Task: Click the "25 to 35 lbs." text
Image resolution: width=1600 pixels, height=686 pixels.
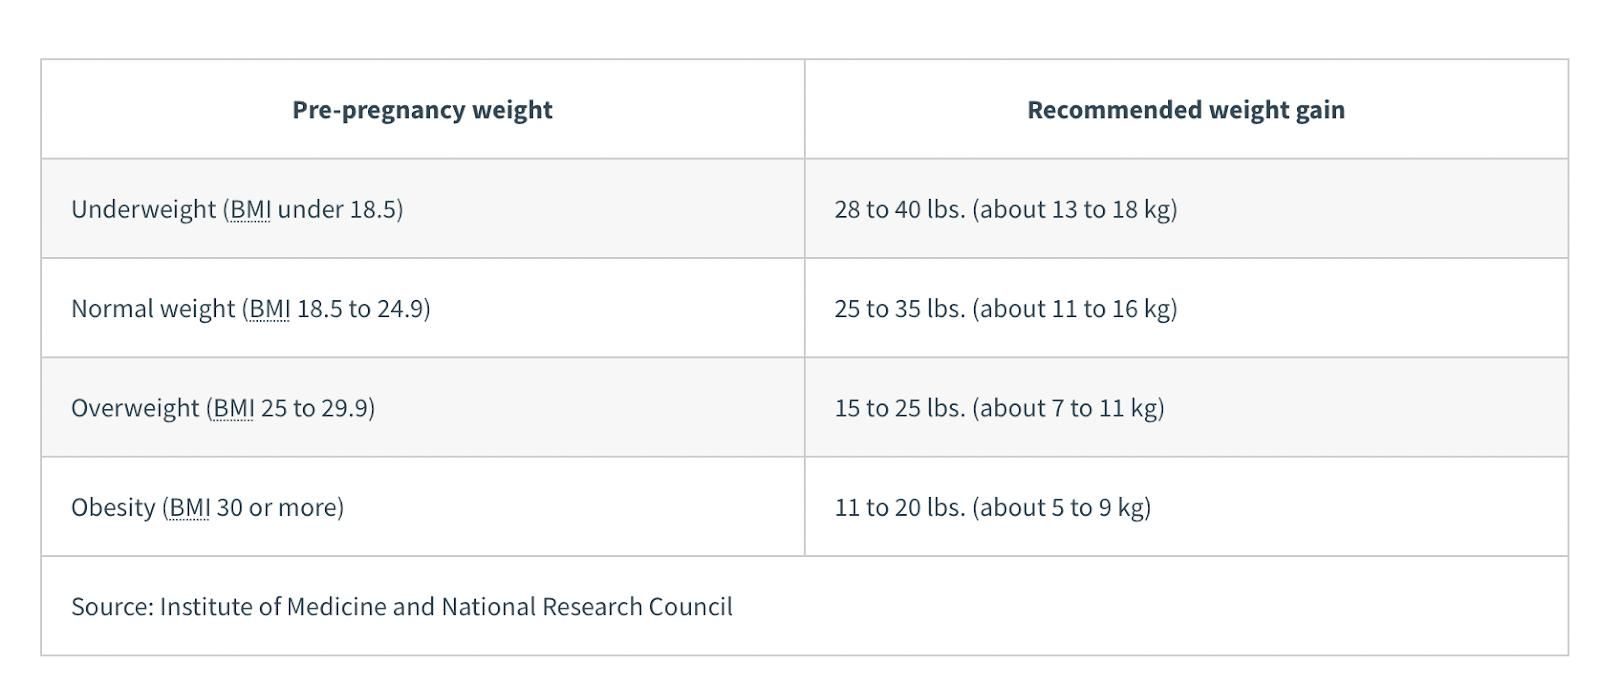Action: point(899,308)
